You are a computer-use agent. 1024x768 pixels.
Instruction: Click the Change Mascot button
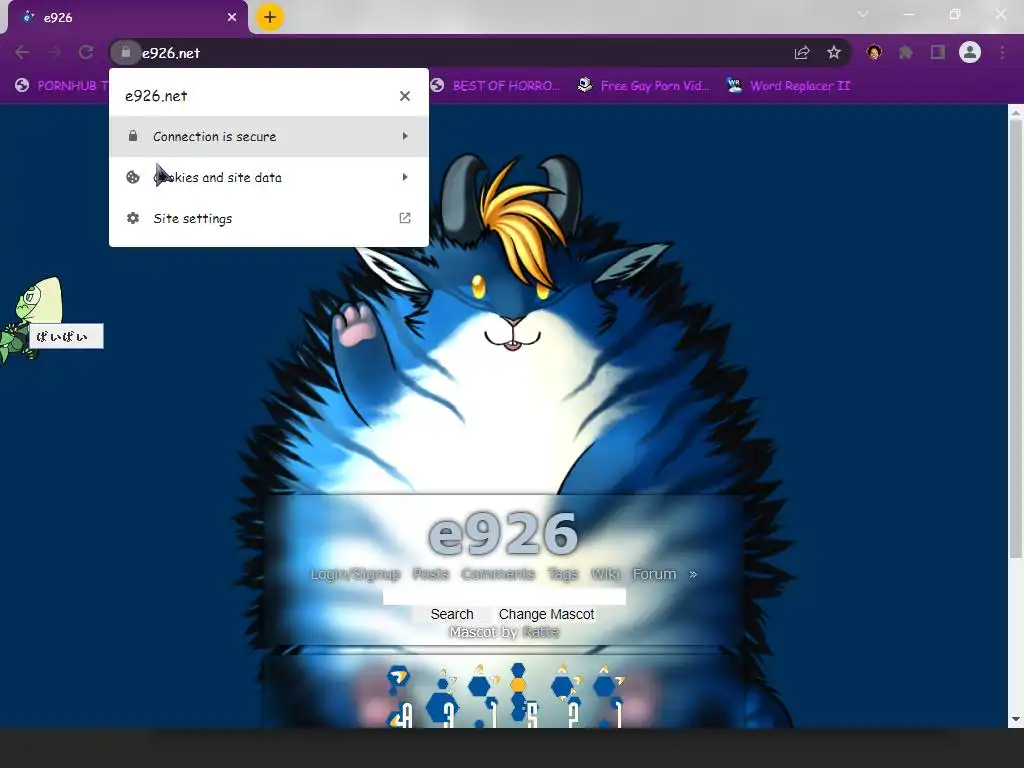tap(547, 614)
